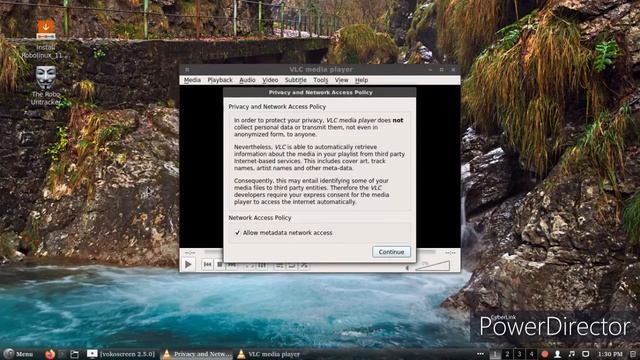Switch to VLC media player taskbar entry
The width and height of the screenshot is (640, 360).
click(x=269, y=354)
